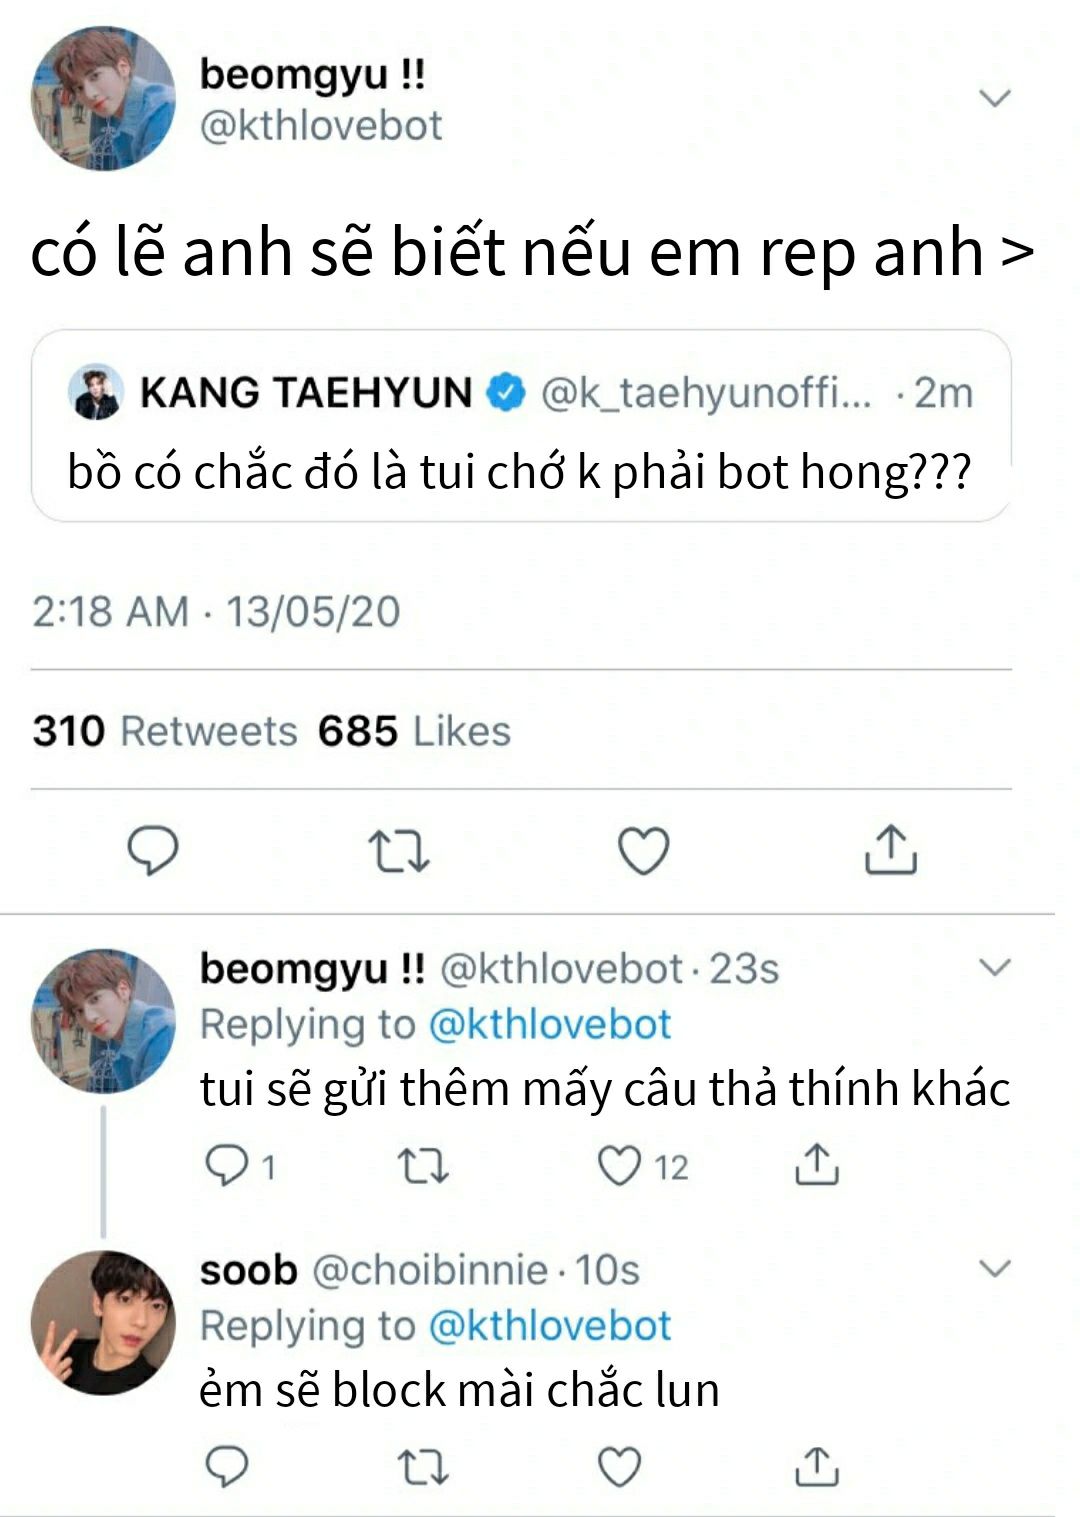View the 310 Retweets list

pyautogui.click(x=165, y=731)
